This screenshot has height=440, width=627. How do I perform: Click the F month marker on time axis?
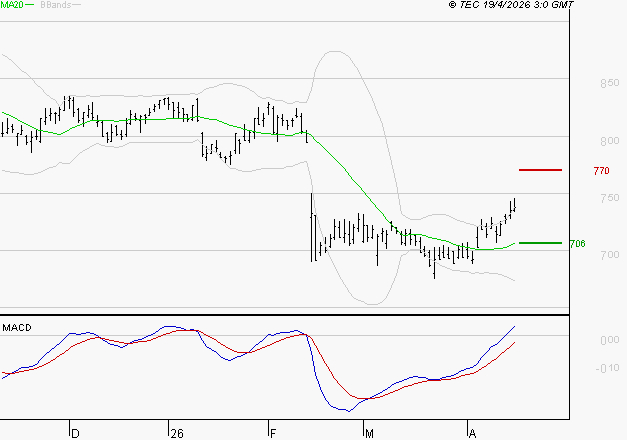point(273,434)
